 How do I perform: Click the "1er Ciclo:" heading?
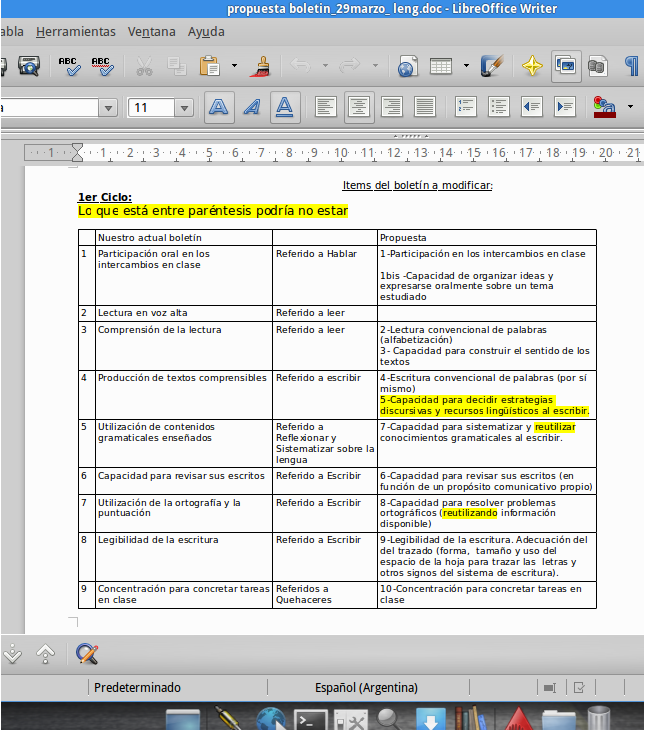pyautogui.click(x=105, y=197)
